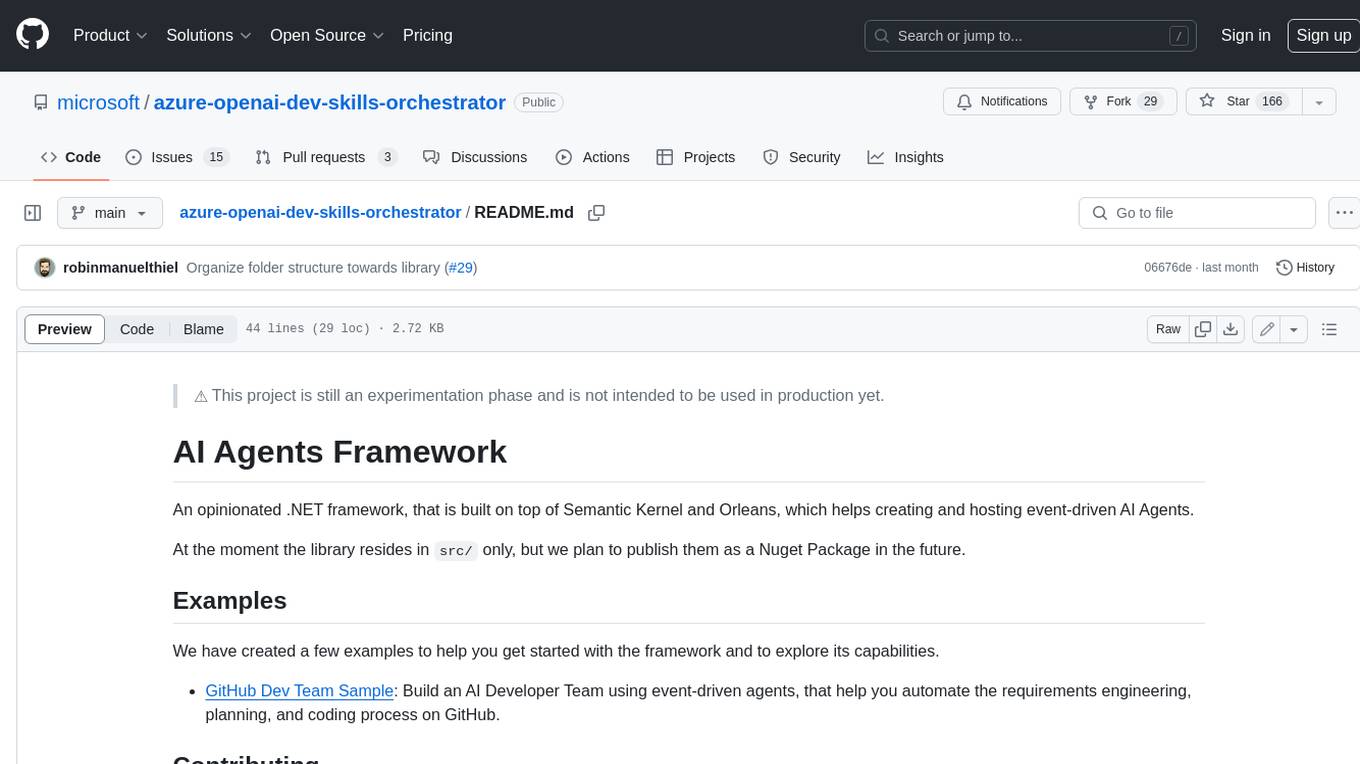
Task: Select the Preview view
Action: (65, 329)
